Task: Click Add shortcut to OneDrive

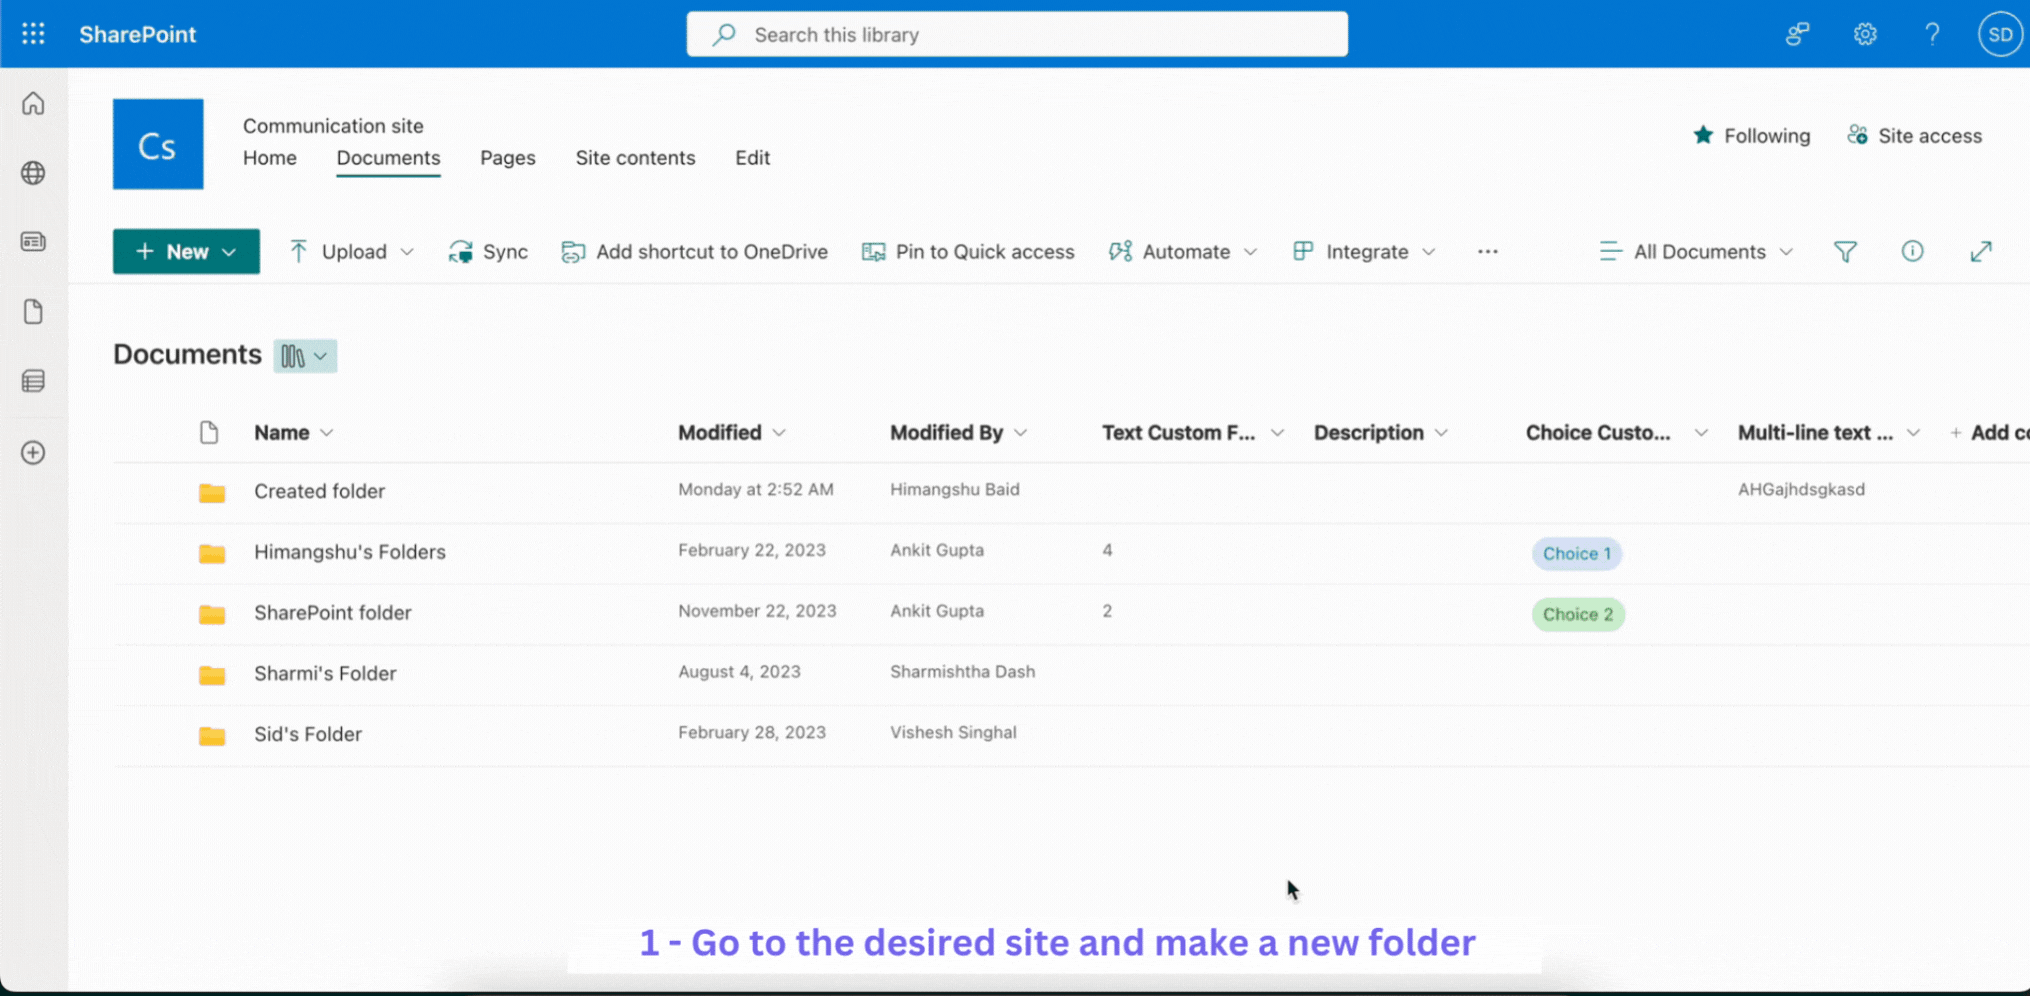Action: [x=694, y=252]
